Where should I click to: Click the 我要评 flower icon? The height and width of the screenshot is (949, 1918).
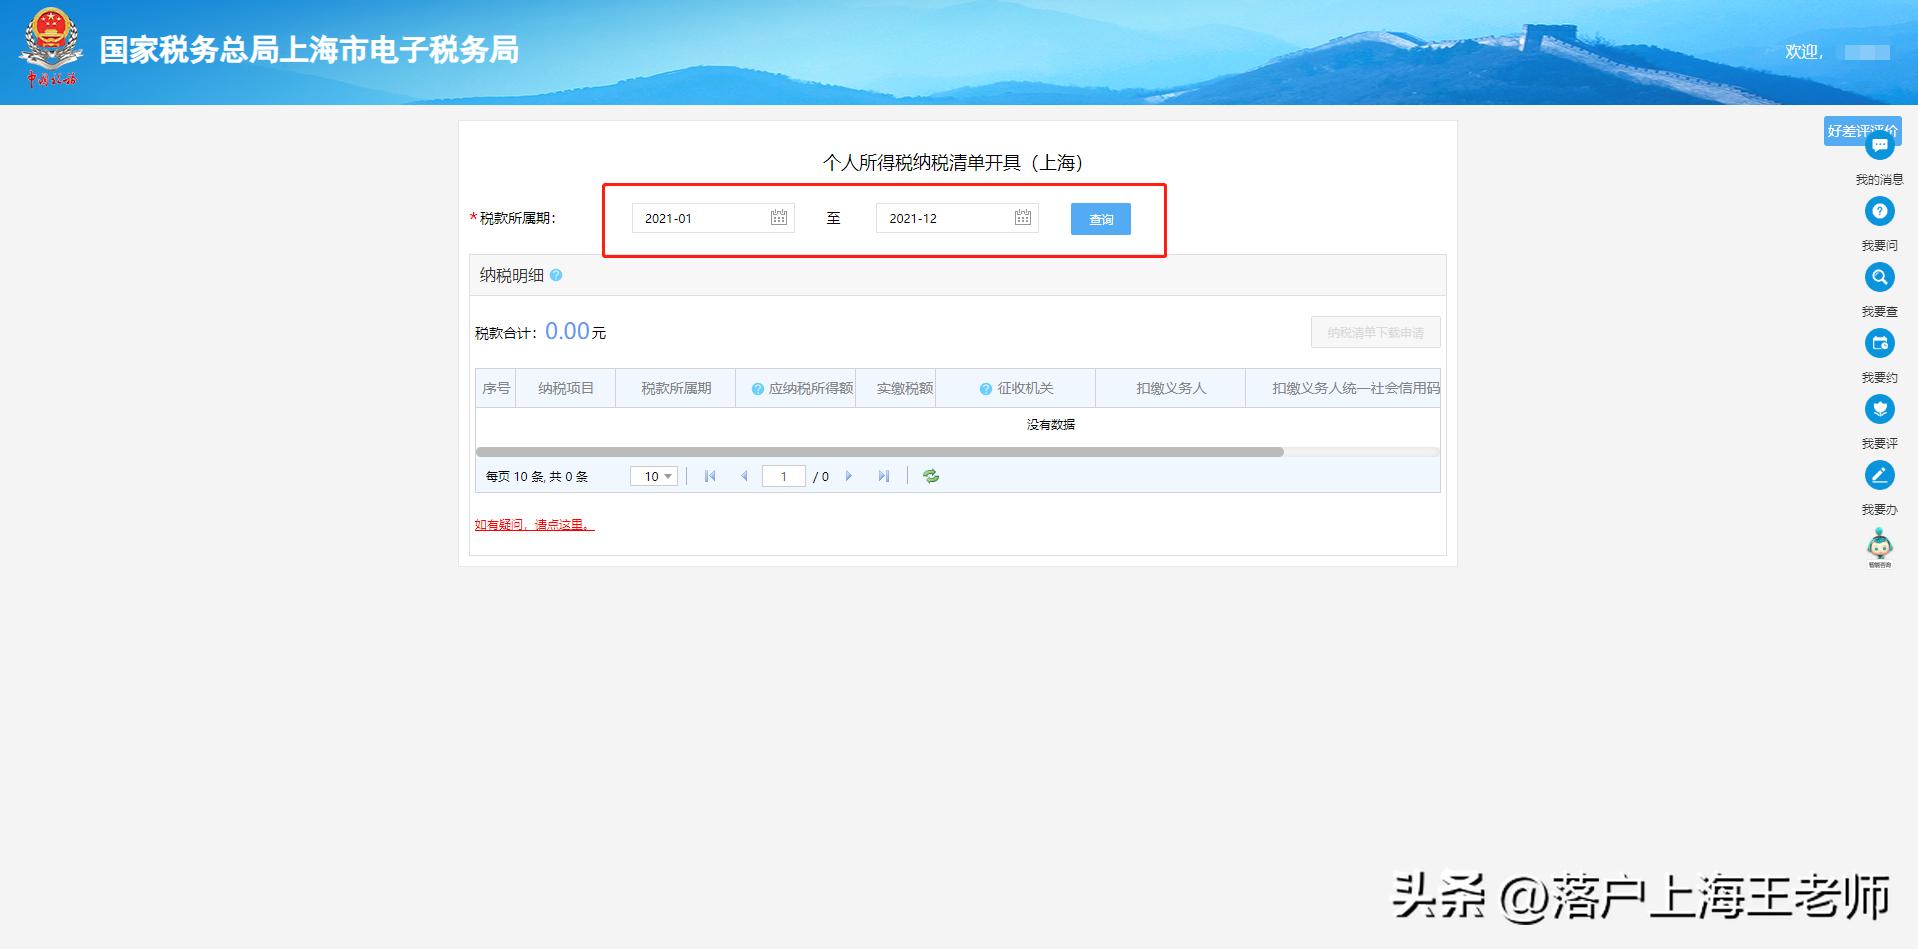tap(1881, 409)
